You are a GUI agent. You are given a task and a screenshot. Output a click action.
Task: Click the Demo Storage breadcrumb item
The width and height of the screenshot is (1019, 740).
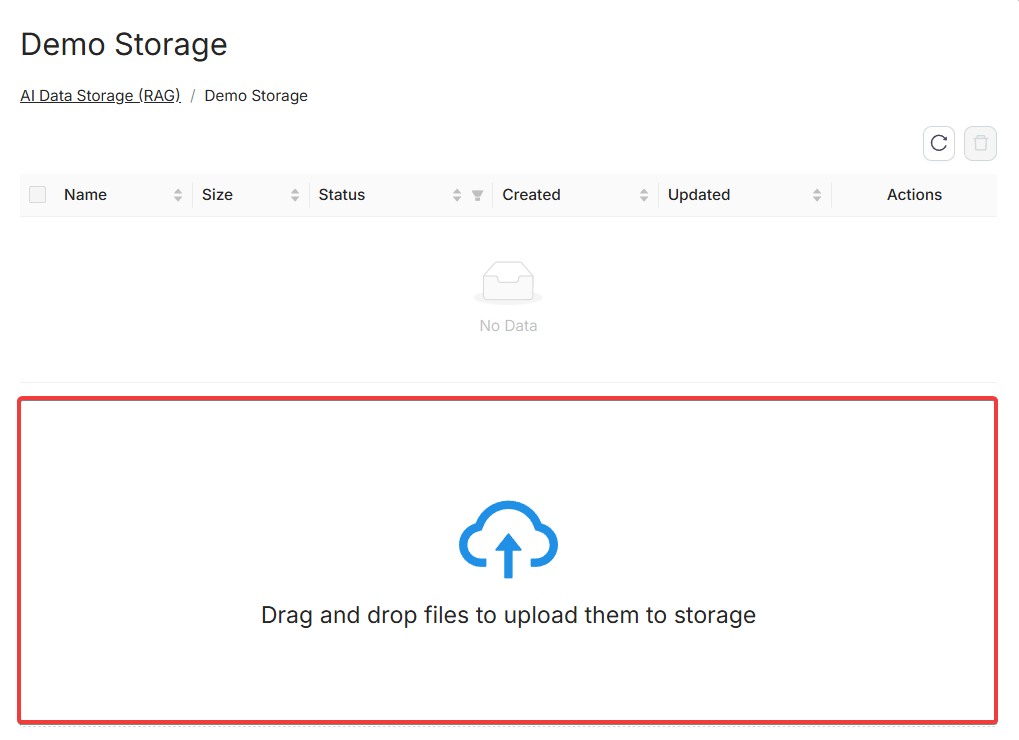[x=256, y=96]
